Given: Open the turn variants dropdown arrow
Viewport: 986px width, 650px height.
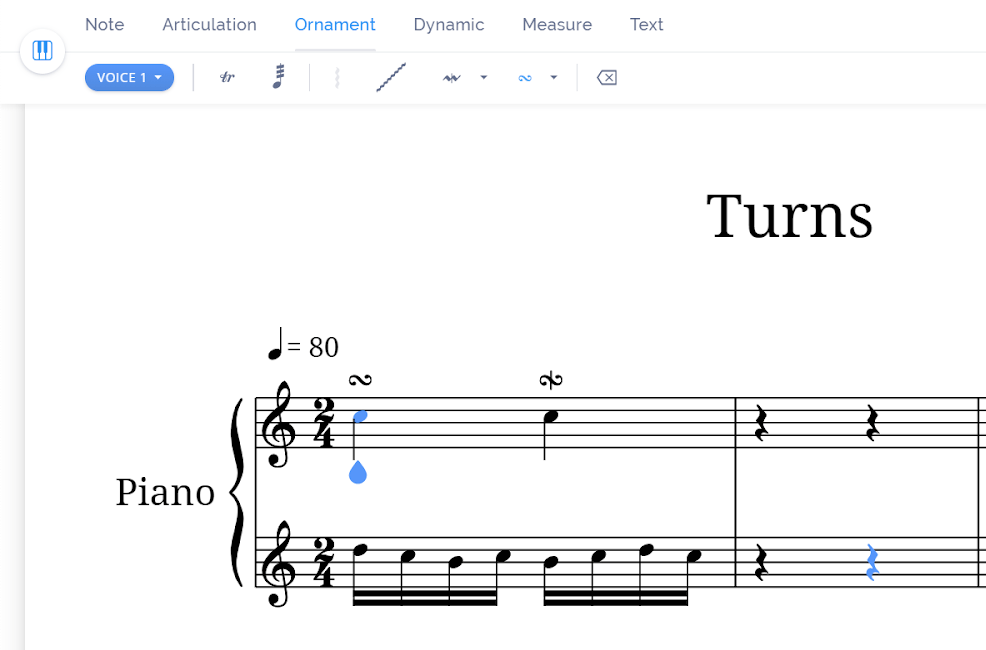Looking at the screenshot, I should [x=554, y=77].
